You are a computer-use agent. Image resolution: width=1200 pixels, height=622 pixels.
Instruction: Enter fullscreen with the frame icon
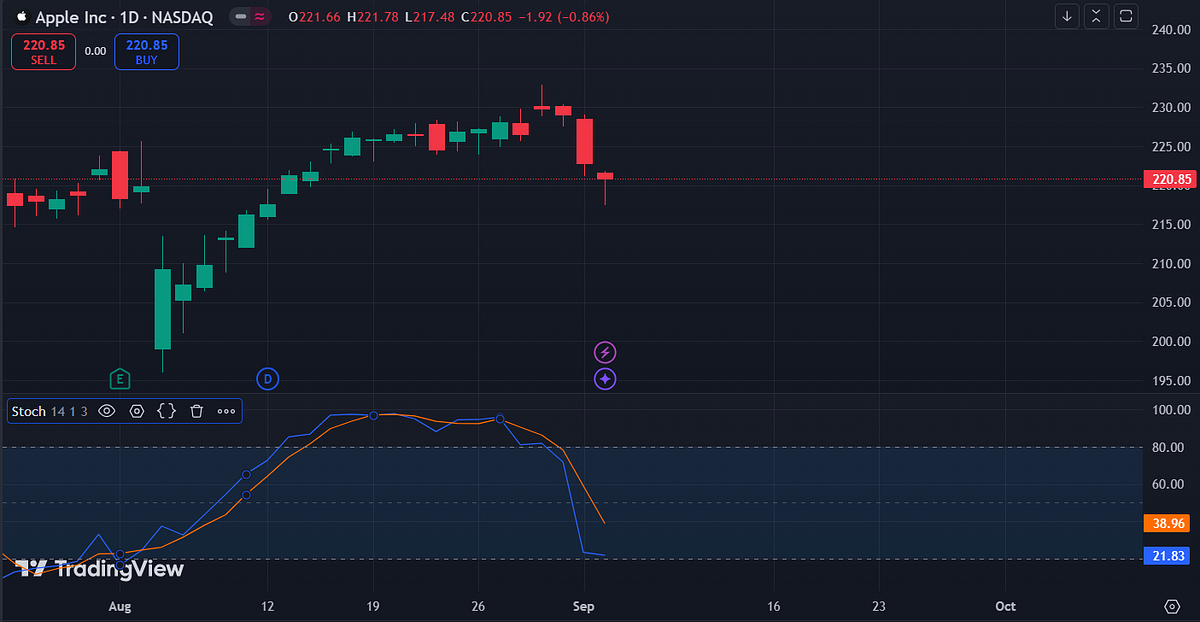point(1126,16)
